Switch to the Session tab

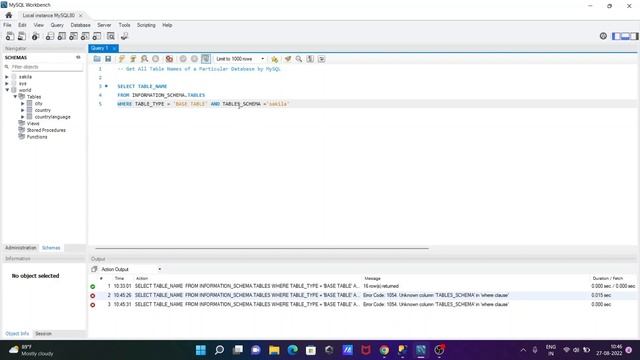pyautogui.click(x=43, y=333)
